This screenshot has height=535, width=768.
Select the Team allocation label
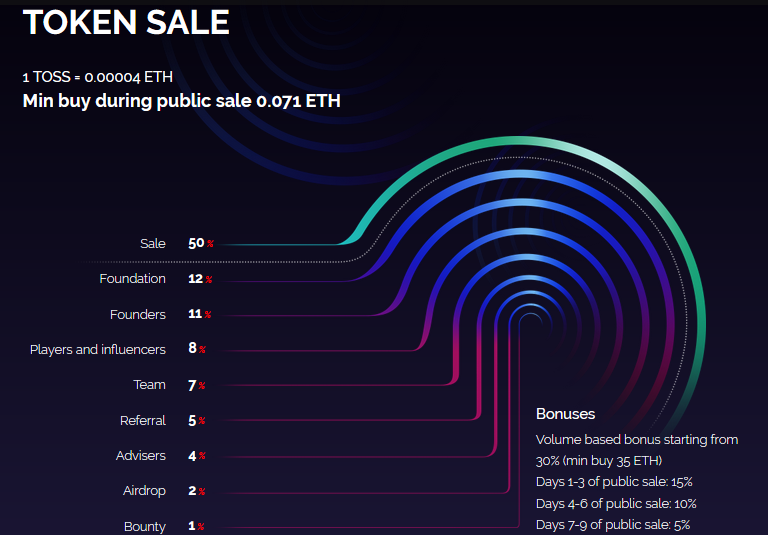click(150, 385)
